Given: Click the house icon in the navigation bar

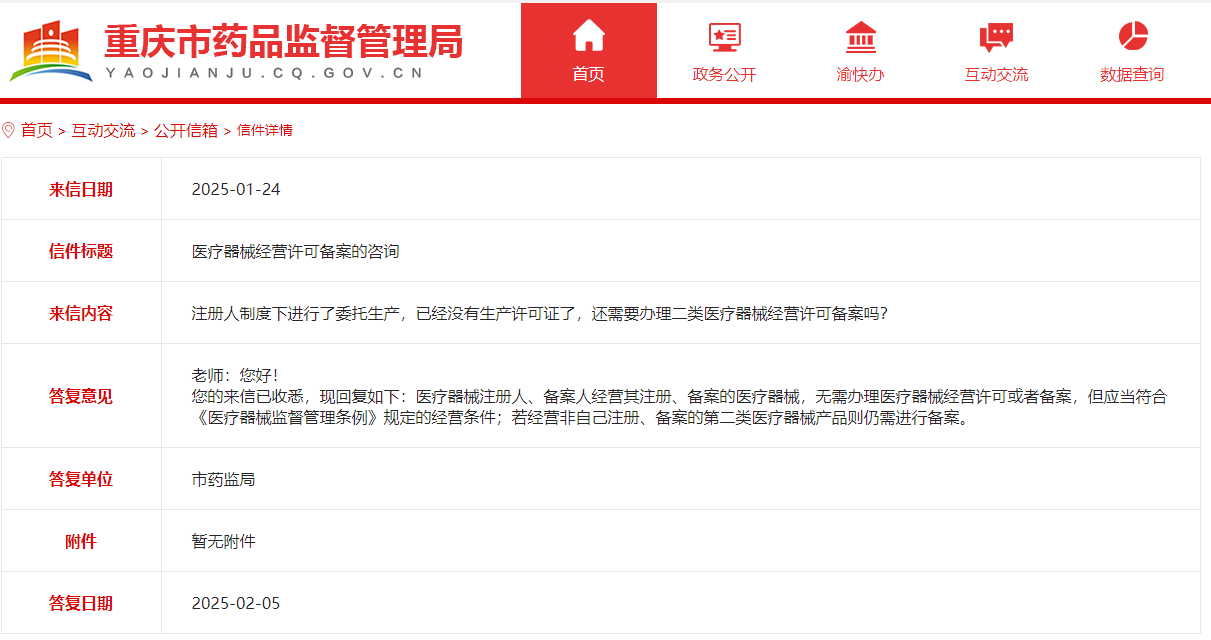Looking at the screenshot, I should click(588, 36).
